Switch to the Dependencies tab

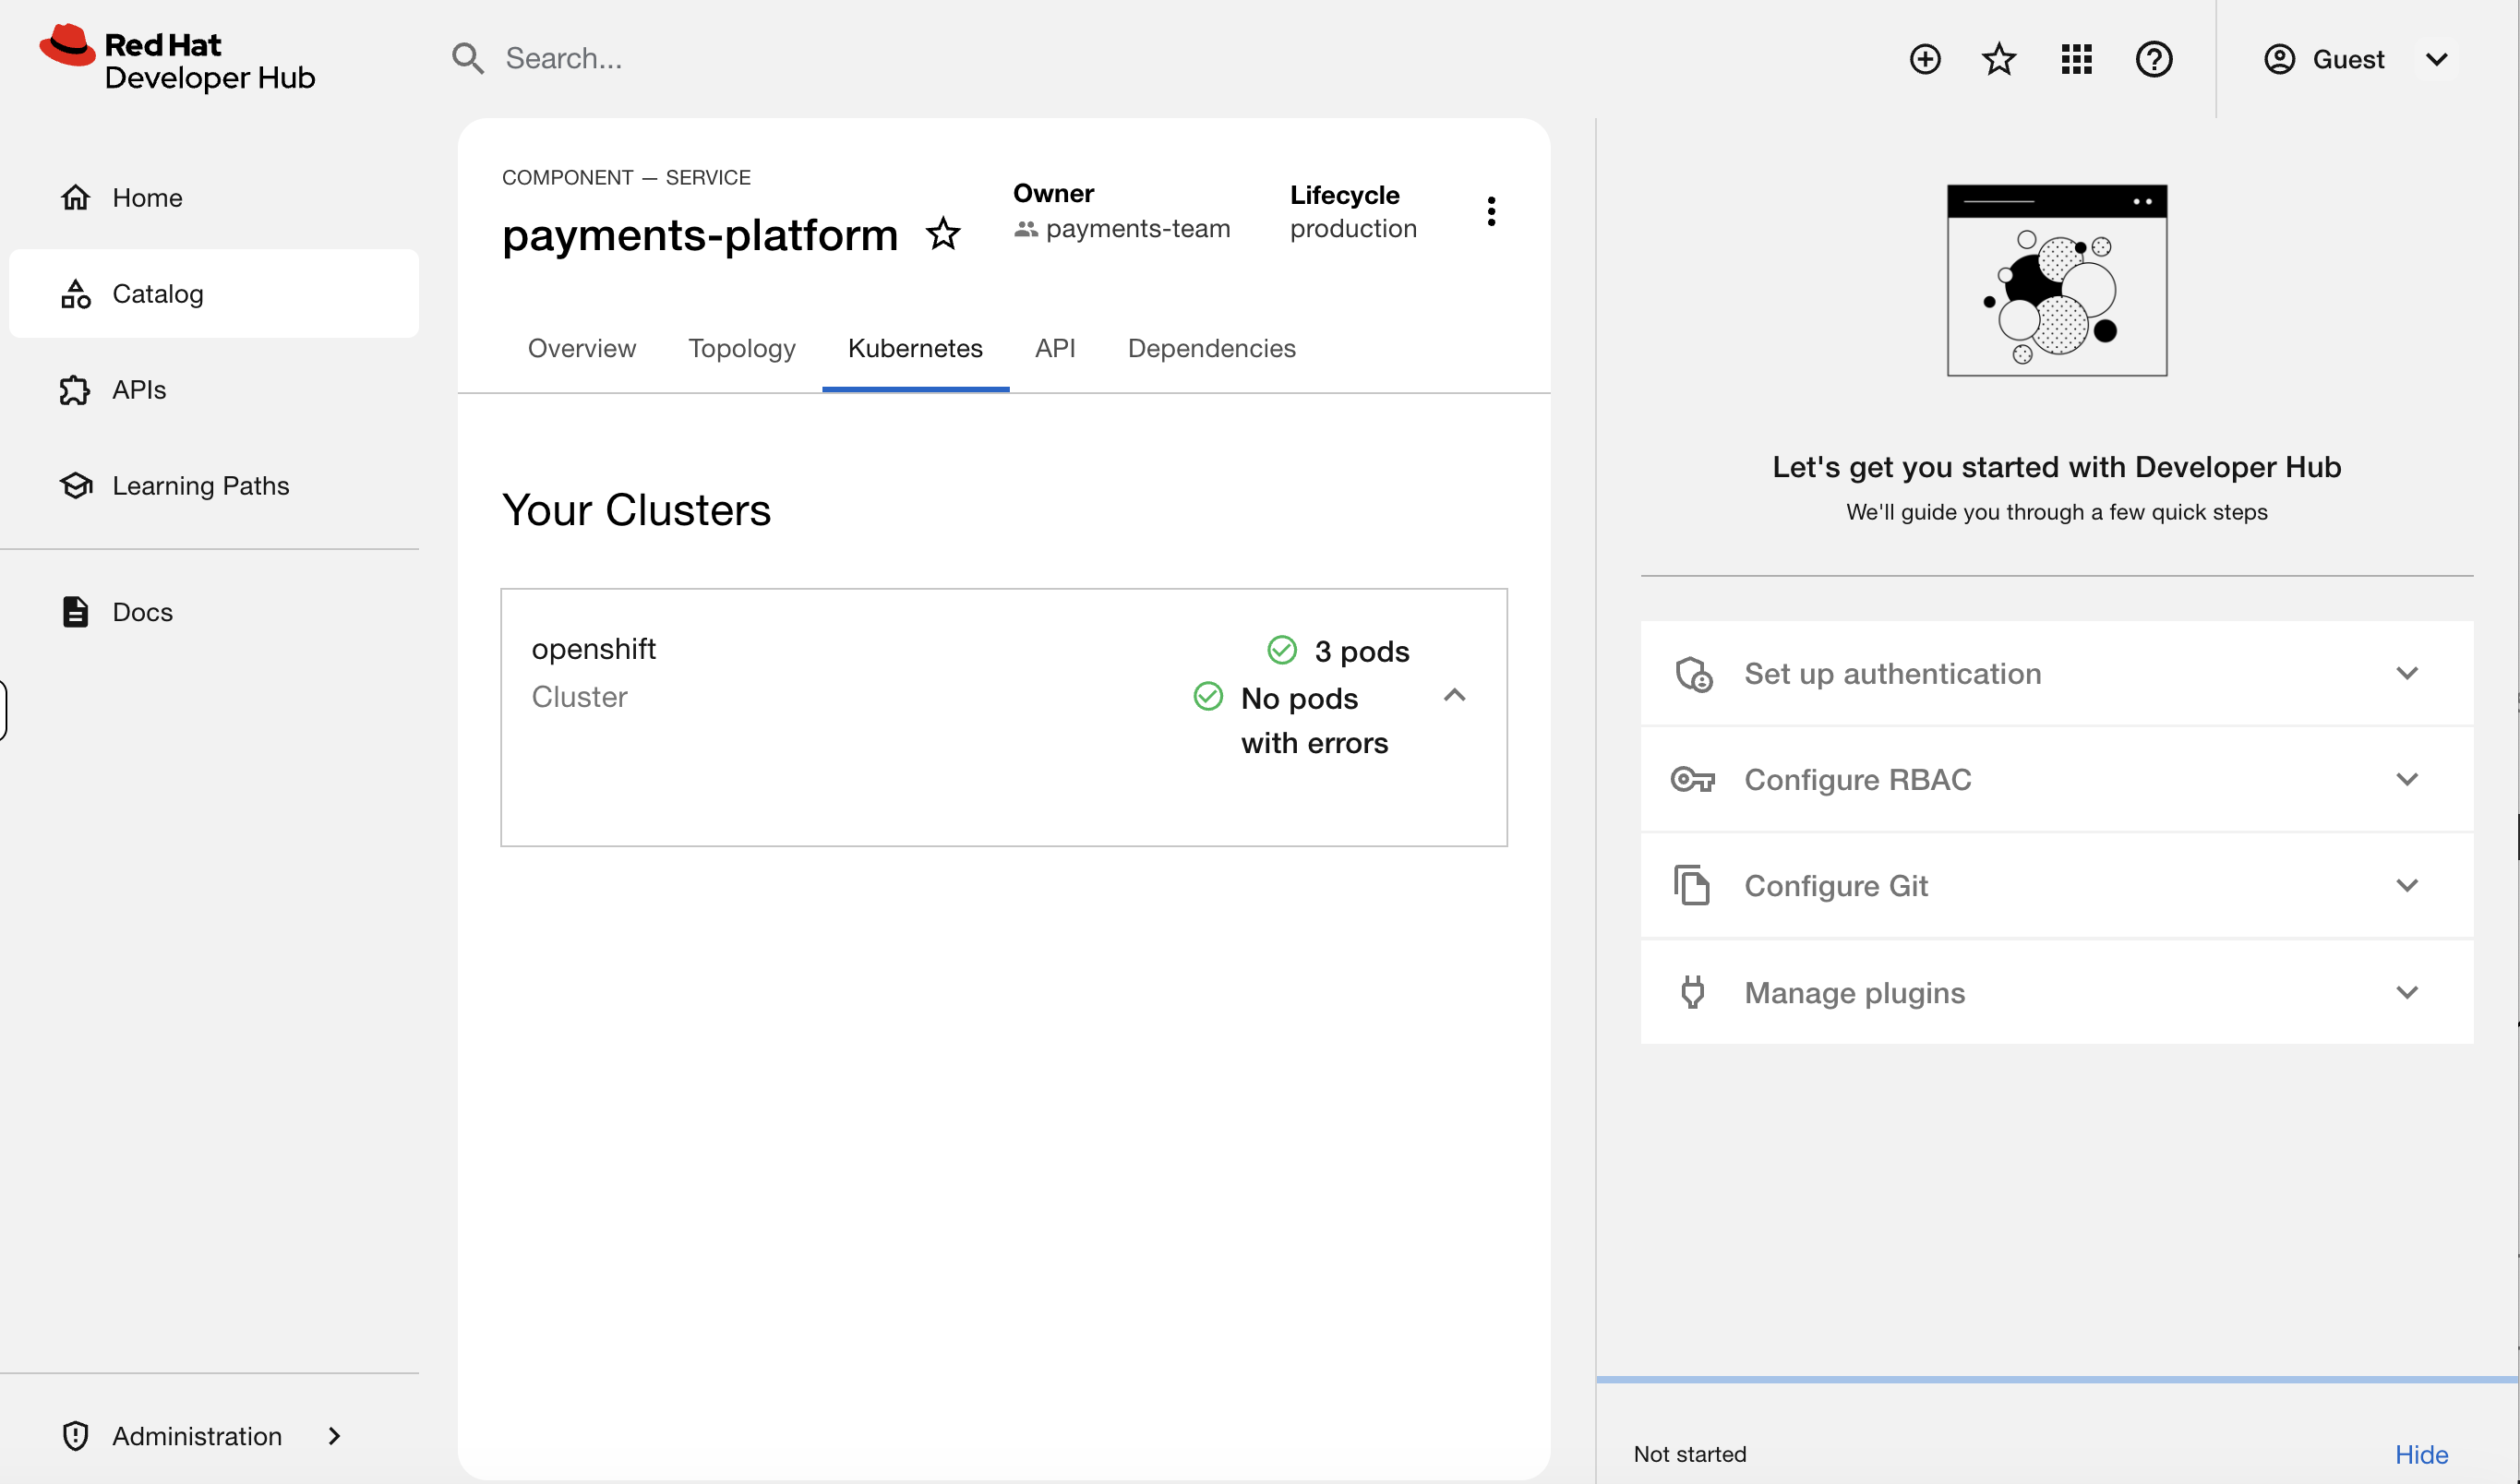point(1211,348)
